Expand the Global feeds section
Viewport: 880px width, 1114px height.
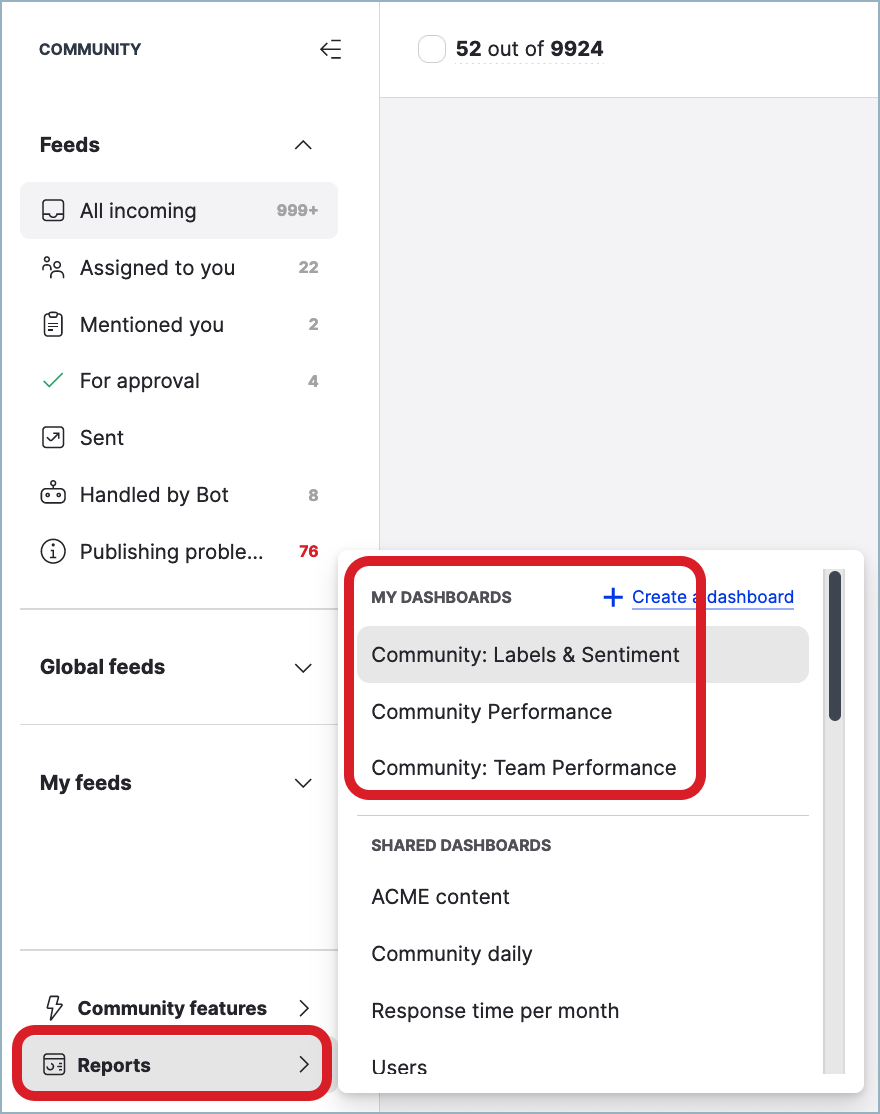pos(303,667)
